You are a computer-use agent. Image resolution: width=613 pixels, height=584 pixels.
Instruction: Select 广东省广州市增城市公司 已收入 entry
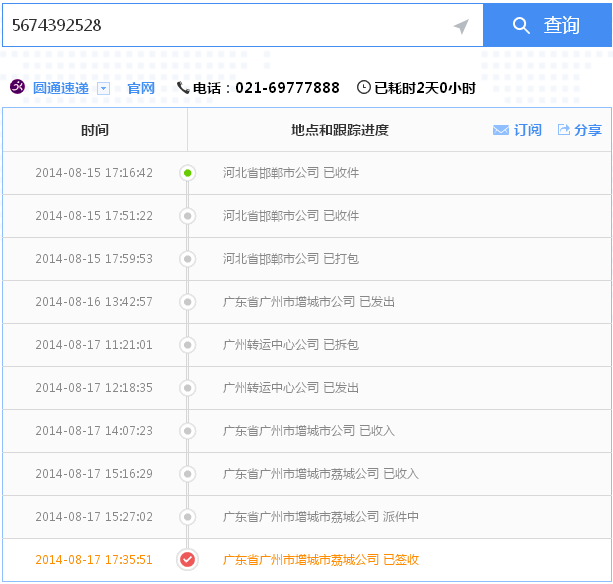(309, 431)
